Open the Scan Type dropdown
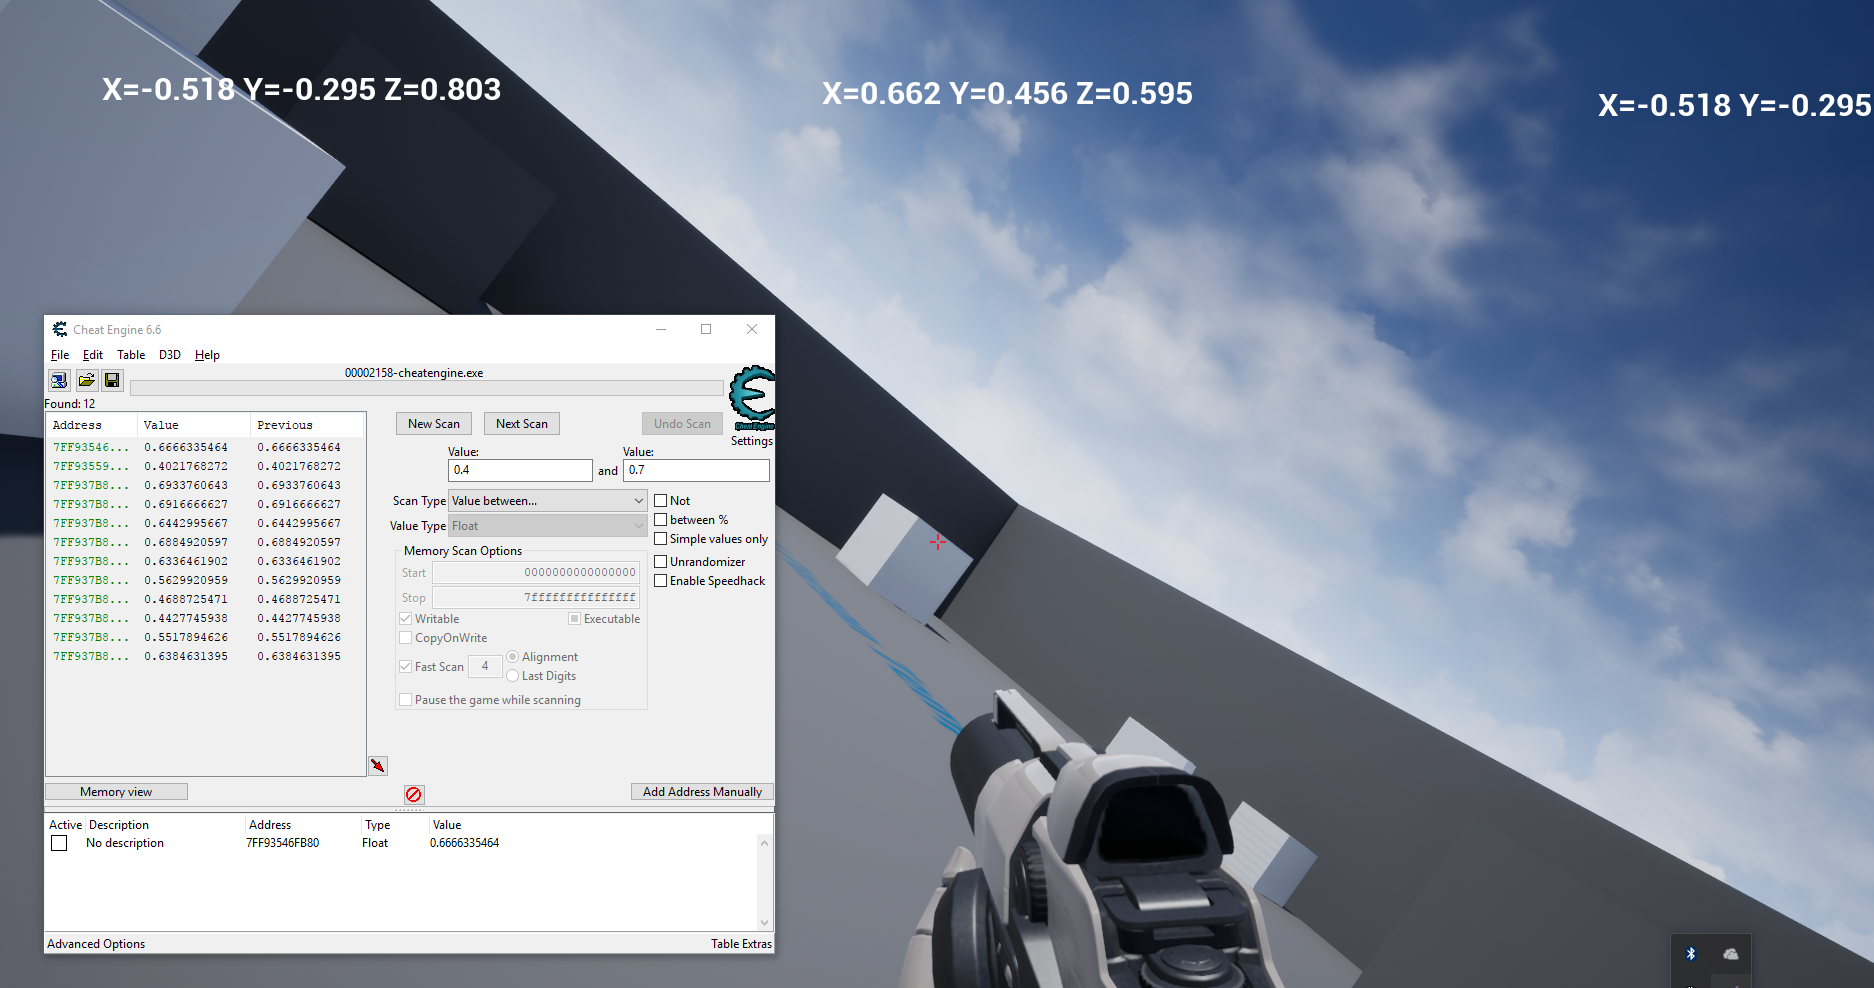 (548, 501)
